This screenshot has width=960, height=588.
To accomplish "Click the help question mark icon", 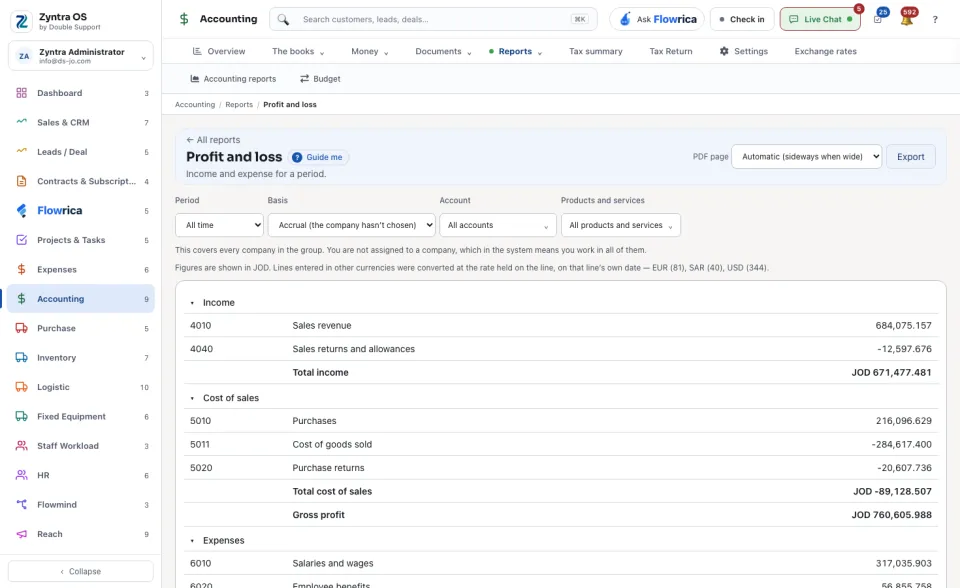I will pyautogui.click(x=935, y=20).
